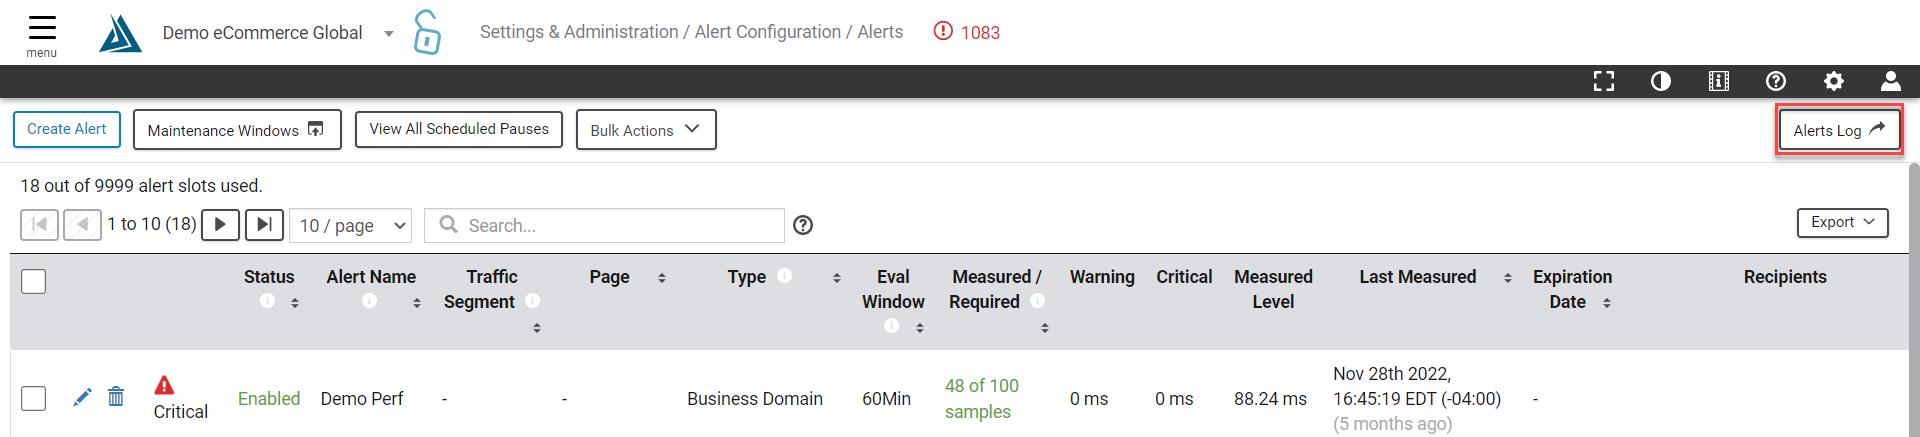
Task: Tick the select-all header checkbox
Action: coord(34,282)
